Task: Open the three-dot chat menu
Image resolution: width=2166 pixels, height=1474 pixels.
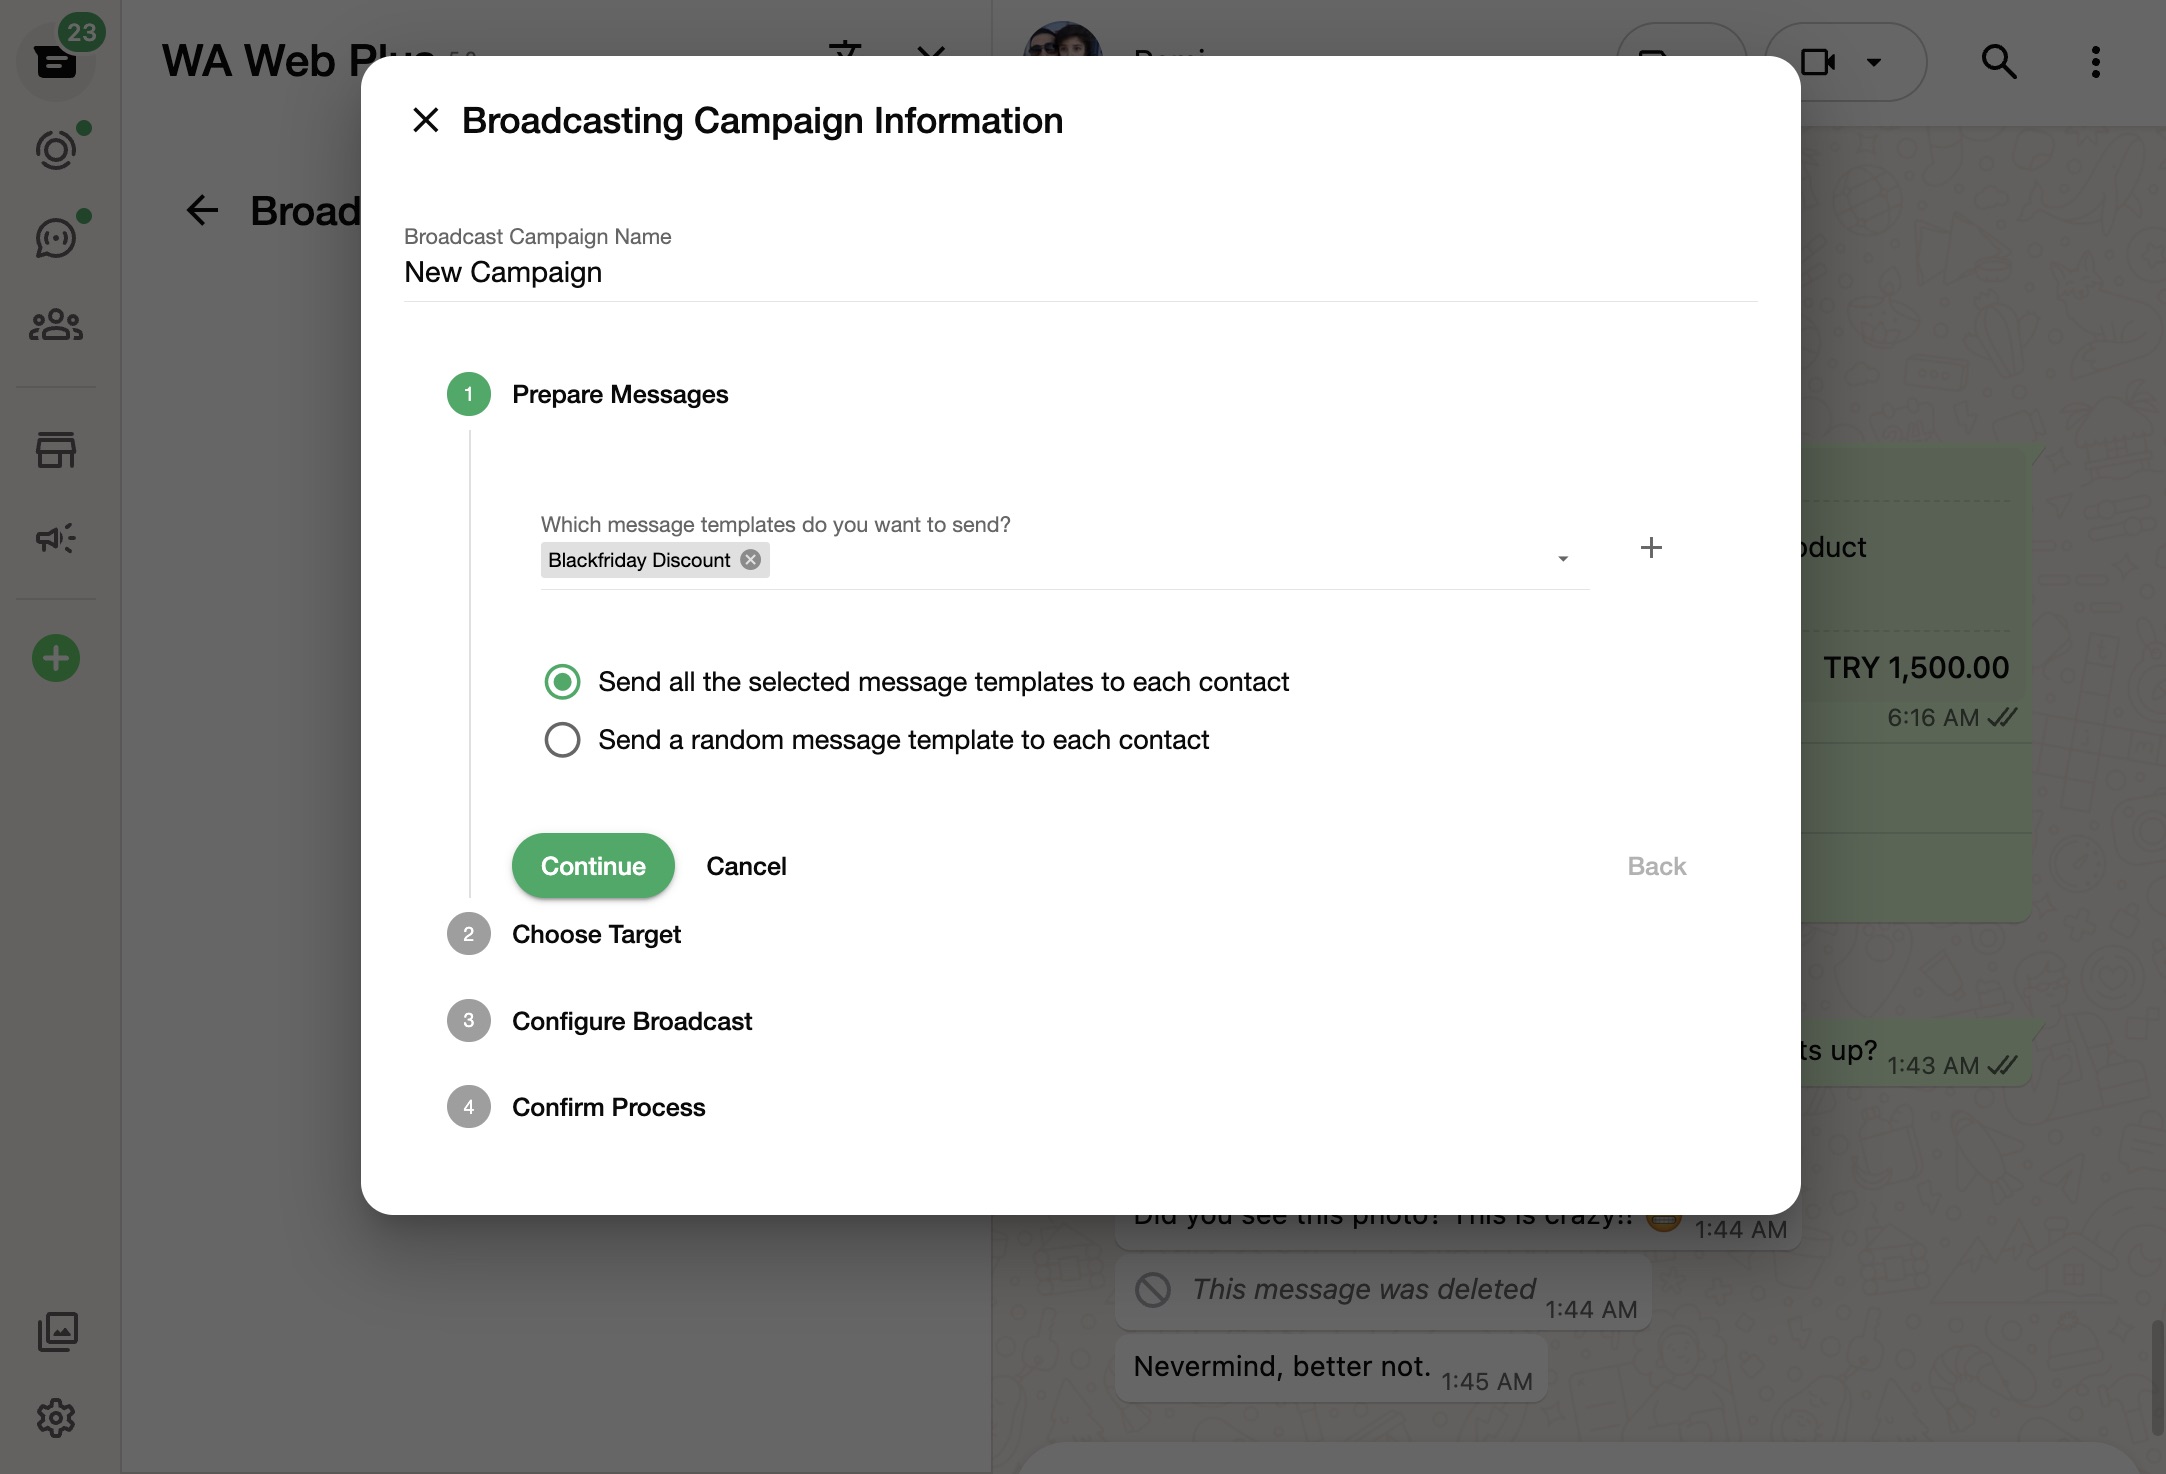Action: 2094,61
